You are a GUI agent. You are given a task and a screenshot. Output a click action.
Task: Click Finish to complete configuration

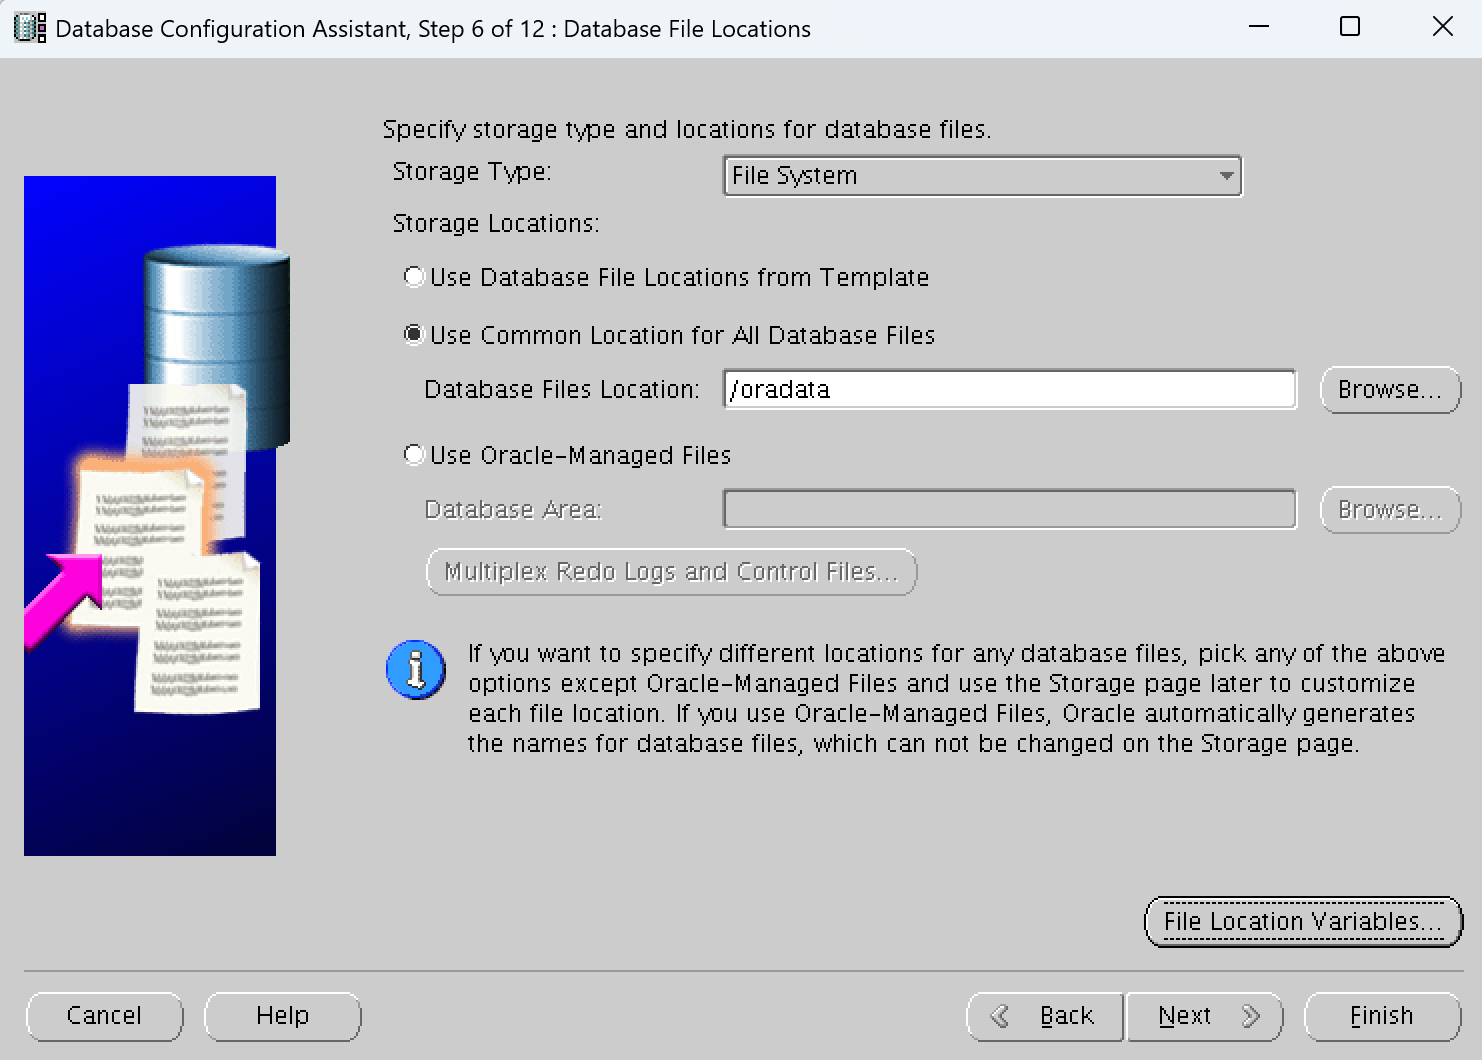1382,1016
